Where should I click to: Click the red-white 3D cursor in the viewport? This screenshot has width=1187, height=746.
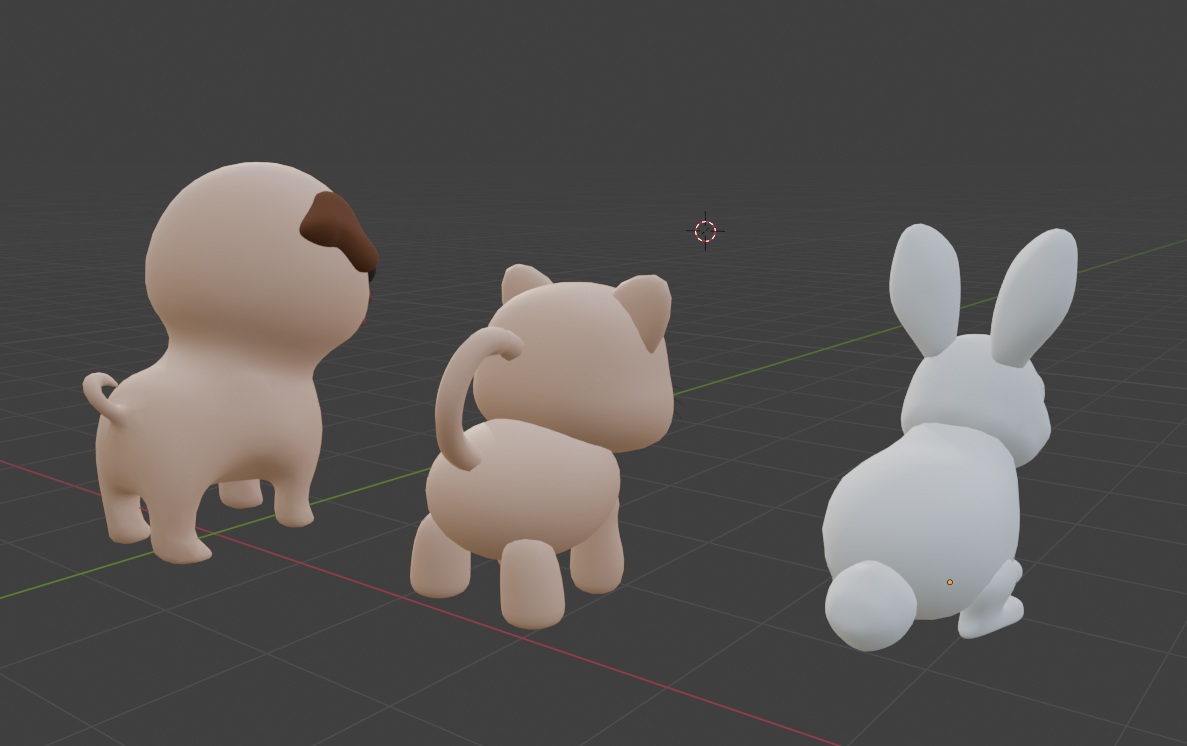706,231
